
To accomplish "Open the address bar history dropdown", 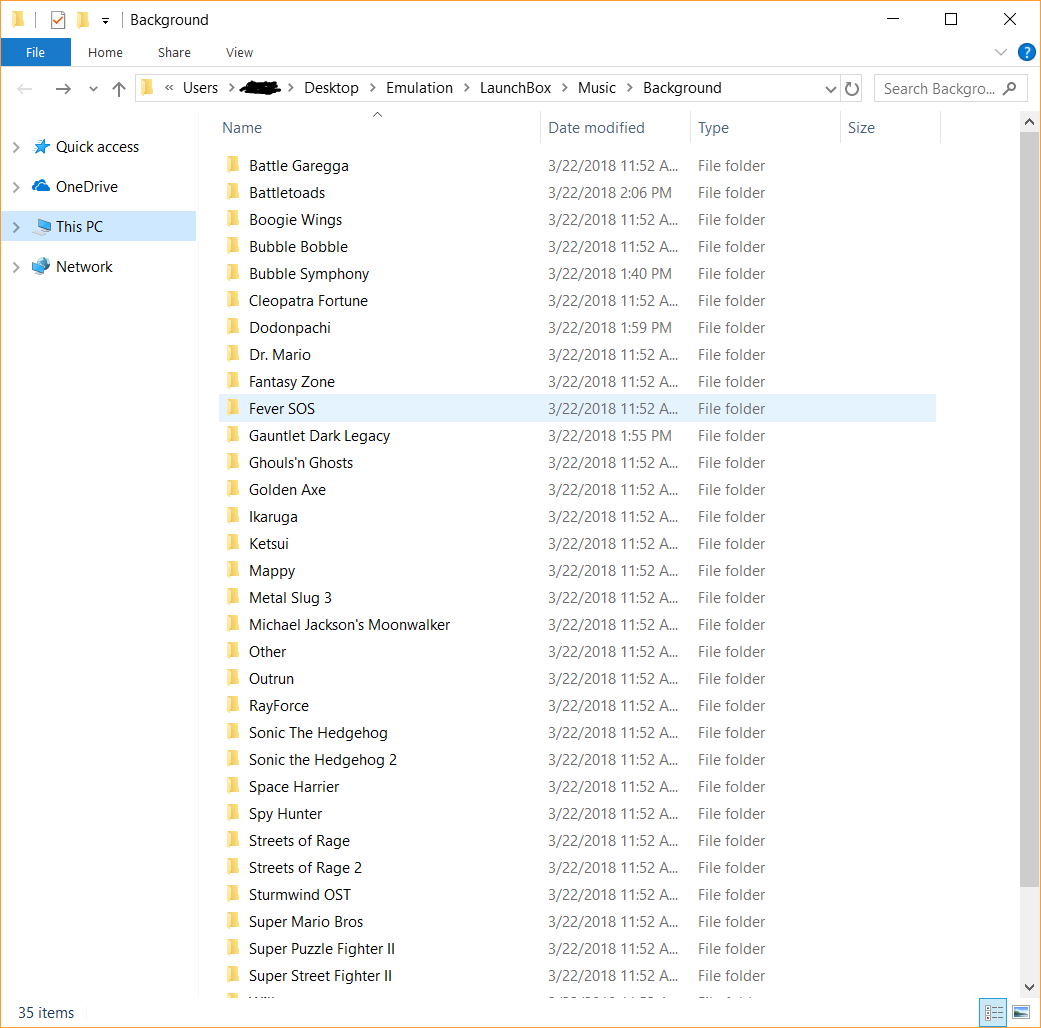I will pyautogui.click(x=830, y=88).
